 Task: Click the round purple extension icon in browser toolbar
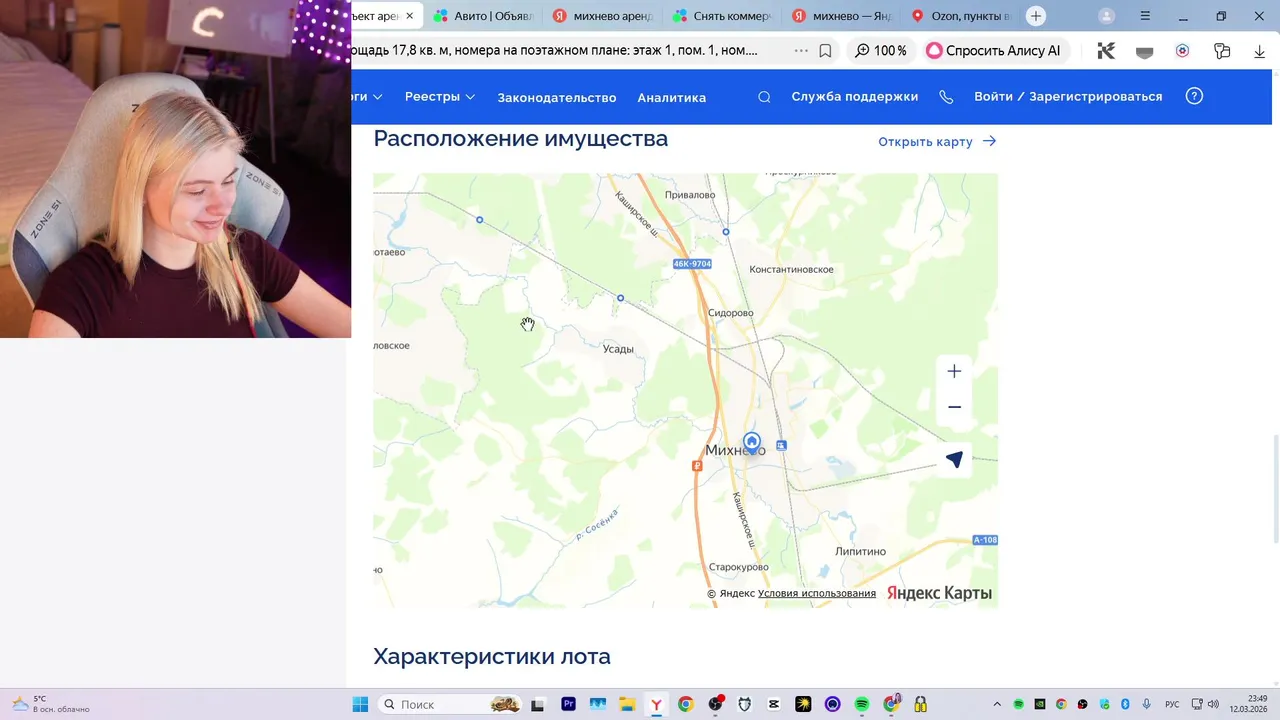pos(1183,51)
